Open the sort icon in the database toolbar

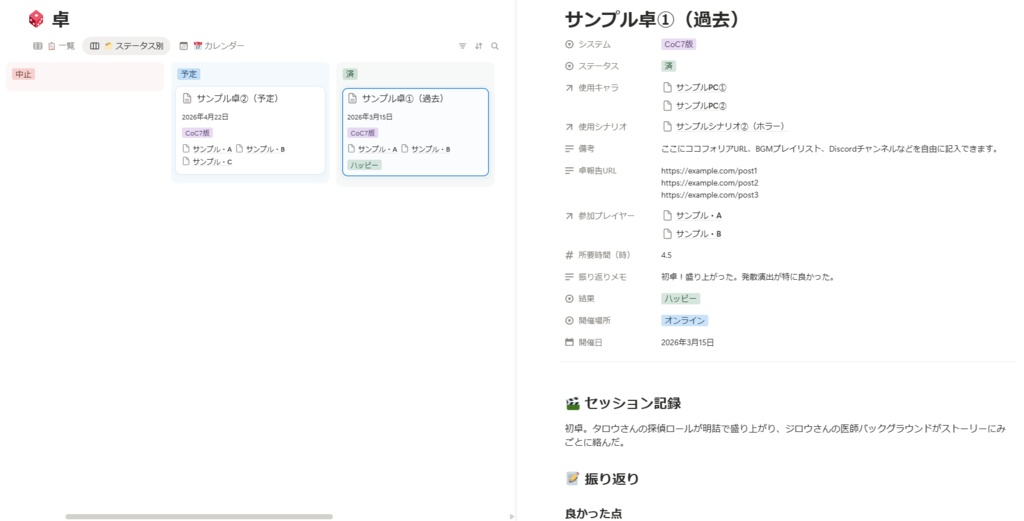[479, 46]
